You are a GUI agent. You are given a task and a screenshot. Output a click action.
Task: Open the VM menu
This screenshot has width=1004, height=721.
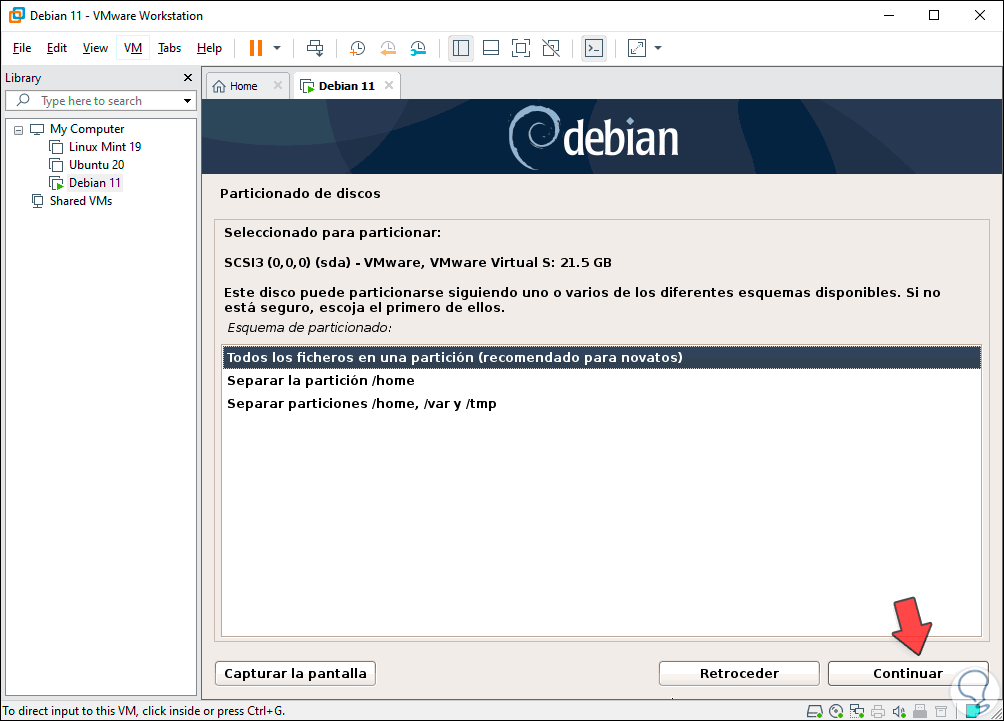click(x=133, y=48)
